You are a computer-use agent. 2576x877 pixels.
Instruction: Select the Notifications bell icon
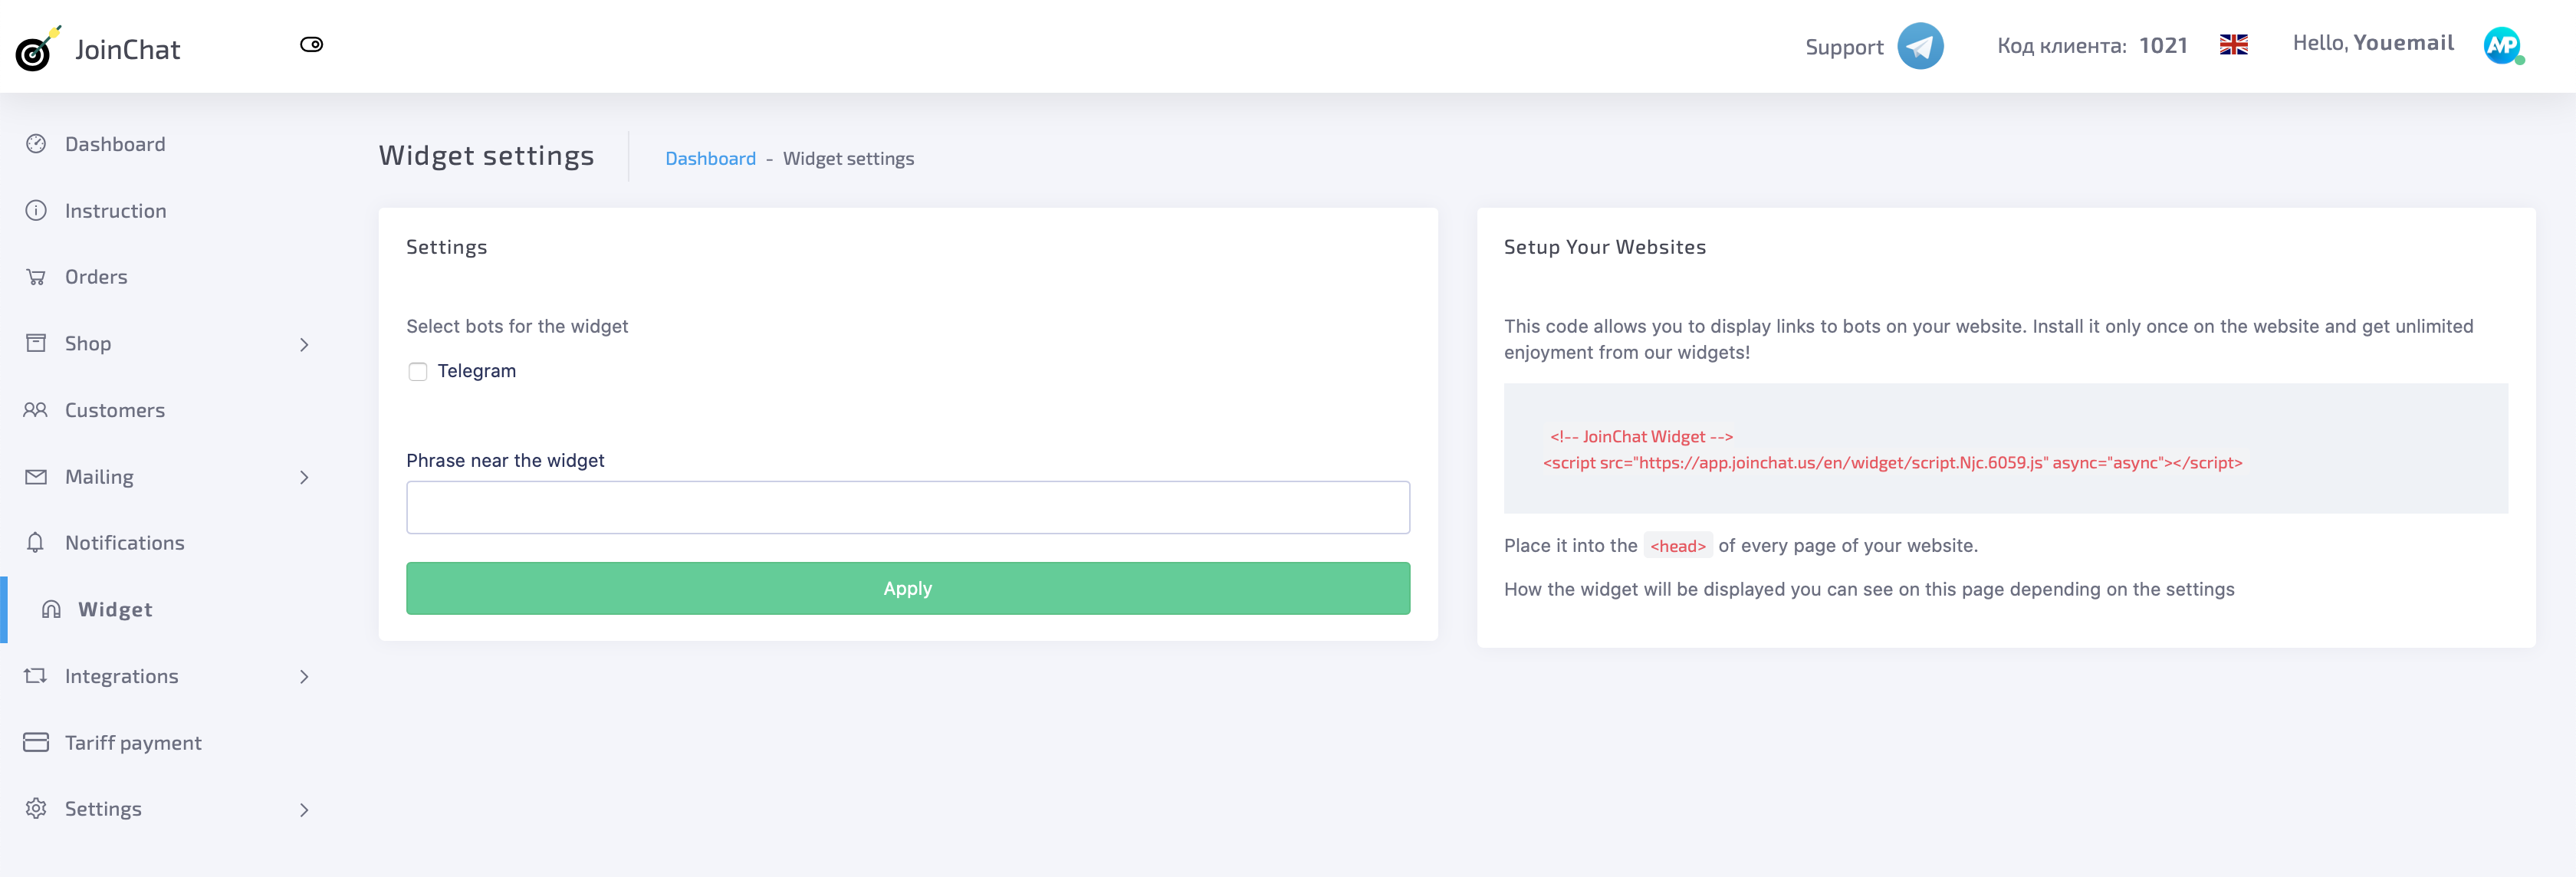[36, 542]
